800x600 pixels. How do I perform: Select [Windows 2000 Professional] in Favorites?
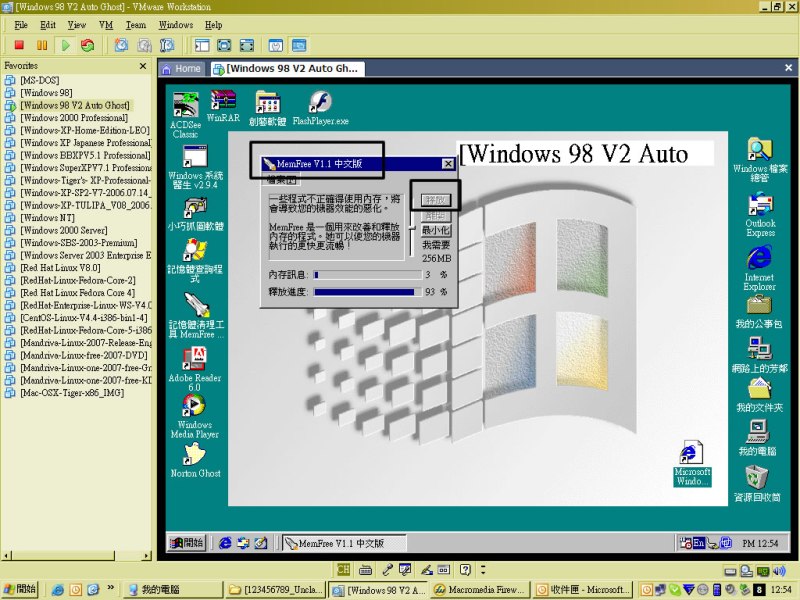click(x=74, y=118)
